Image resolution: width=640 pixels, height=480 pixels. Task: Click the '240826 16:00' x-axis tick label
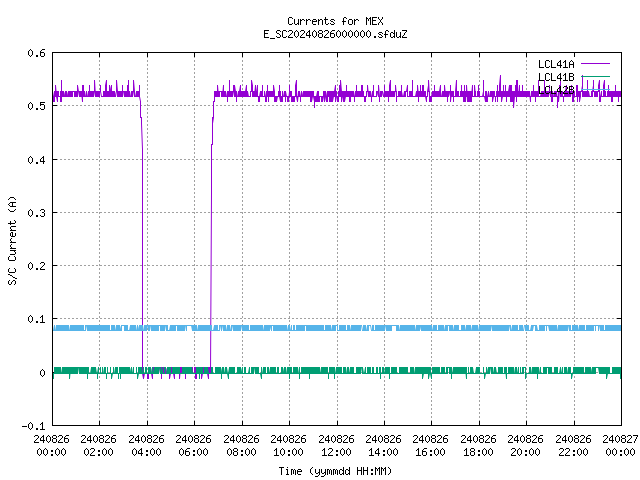pyautogui.click(x=430, y=446)
